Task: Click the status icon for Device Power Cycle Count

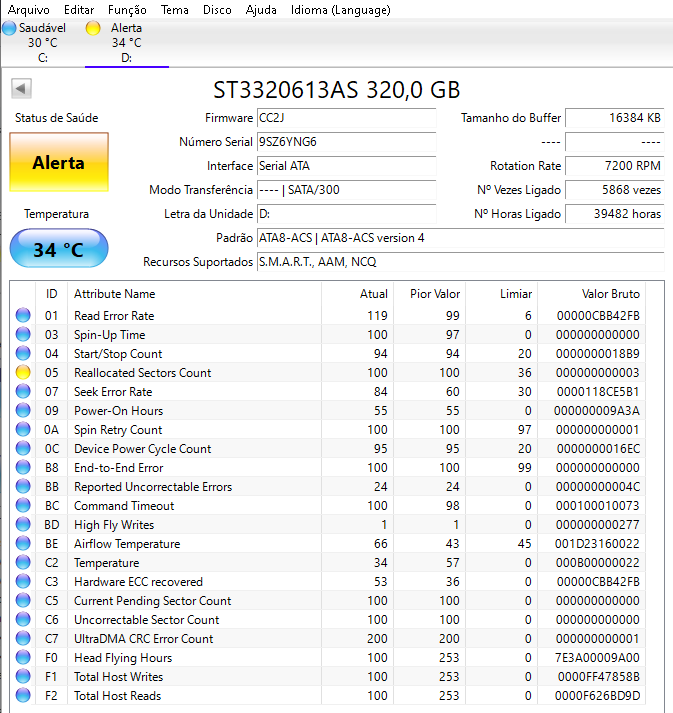Action: click(x=23, y=448)
